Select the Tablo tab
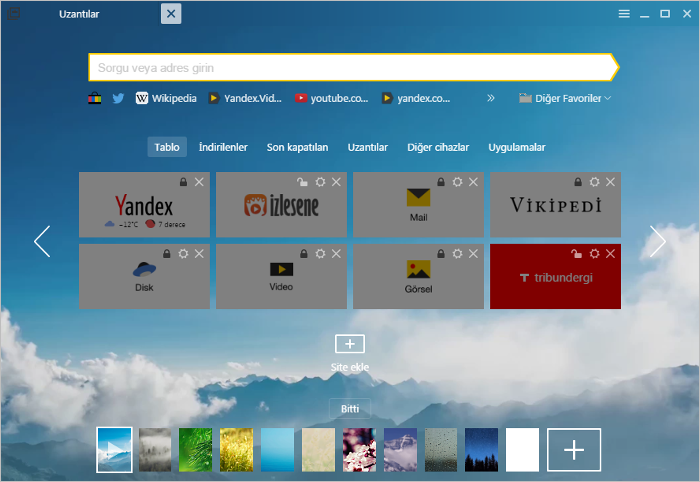 coord(167,147)
